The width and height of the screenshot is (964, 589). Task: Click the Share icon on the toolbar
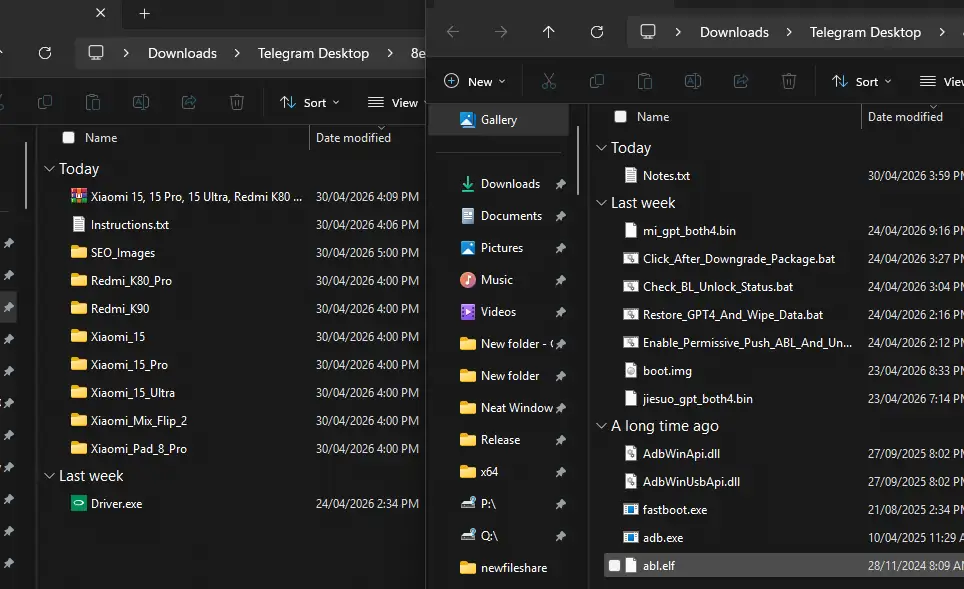[x=741, y=81]
